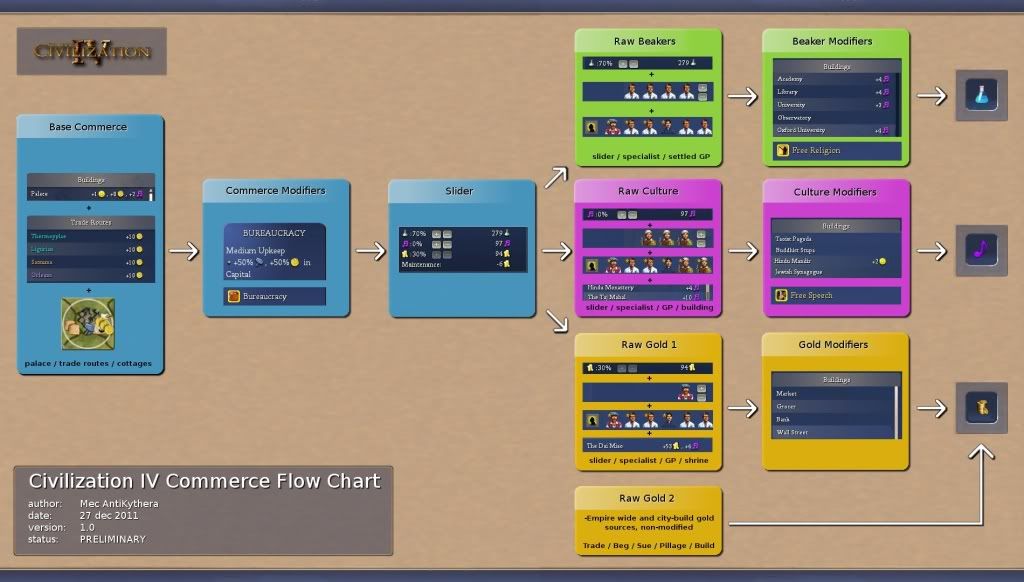Select the Jewish Synagogue row
Viewport: 1024px width, 582px height.
[836, 272]
